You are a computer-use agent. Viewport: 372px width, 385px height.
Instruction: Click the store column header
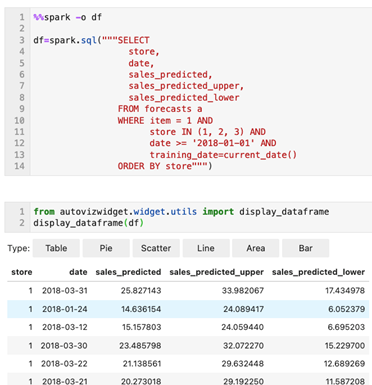[22, 272]
